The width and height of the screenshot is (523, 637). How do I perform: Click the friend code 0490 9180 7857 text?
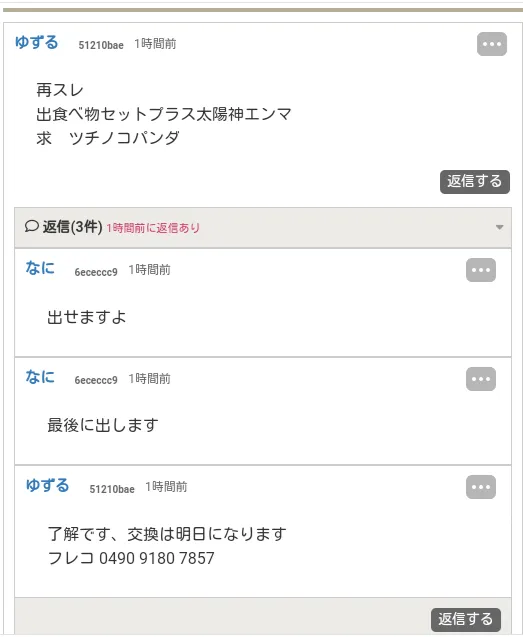pos(156,558)
